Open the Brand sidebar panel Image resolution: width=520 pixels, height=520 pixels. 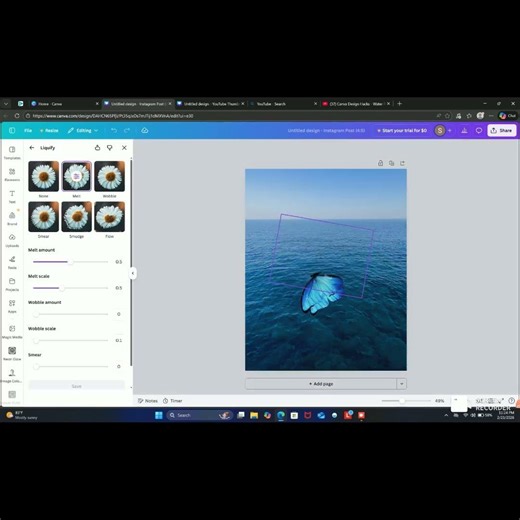click(12, 218)
